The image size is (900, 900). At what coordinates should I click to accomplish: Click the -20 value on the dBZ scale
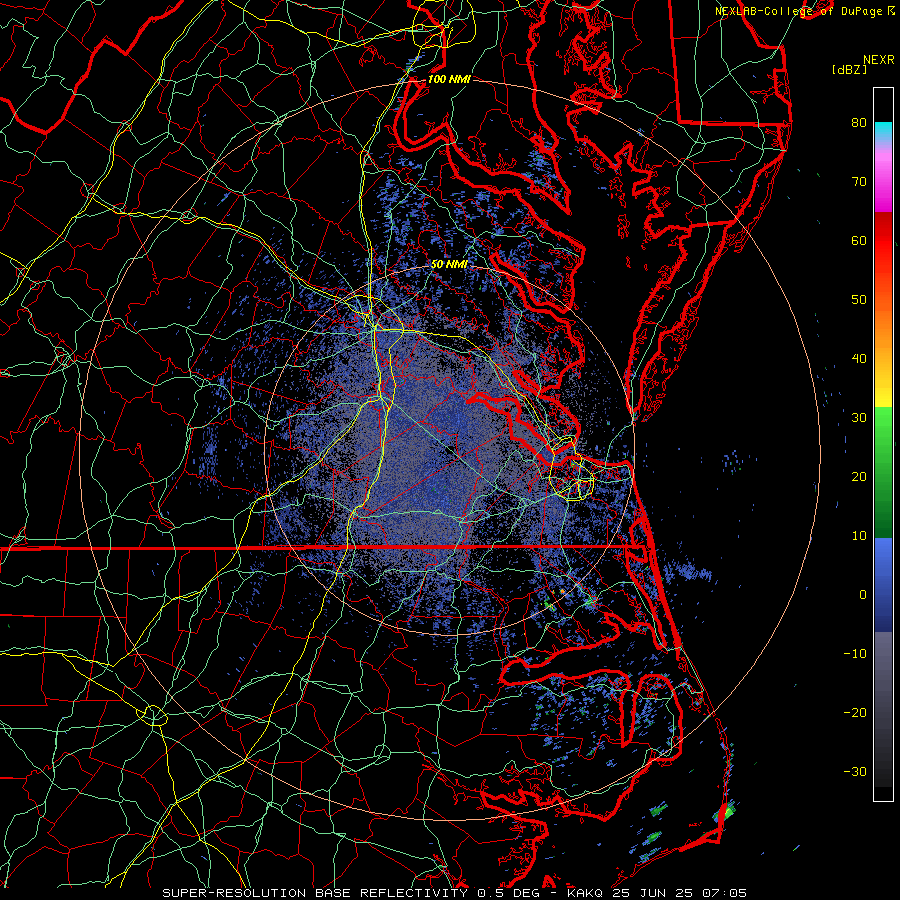(x=855, y=712)
